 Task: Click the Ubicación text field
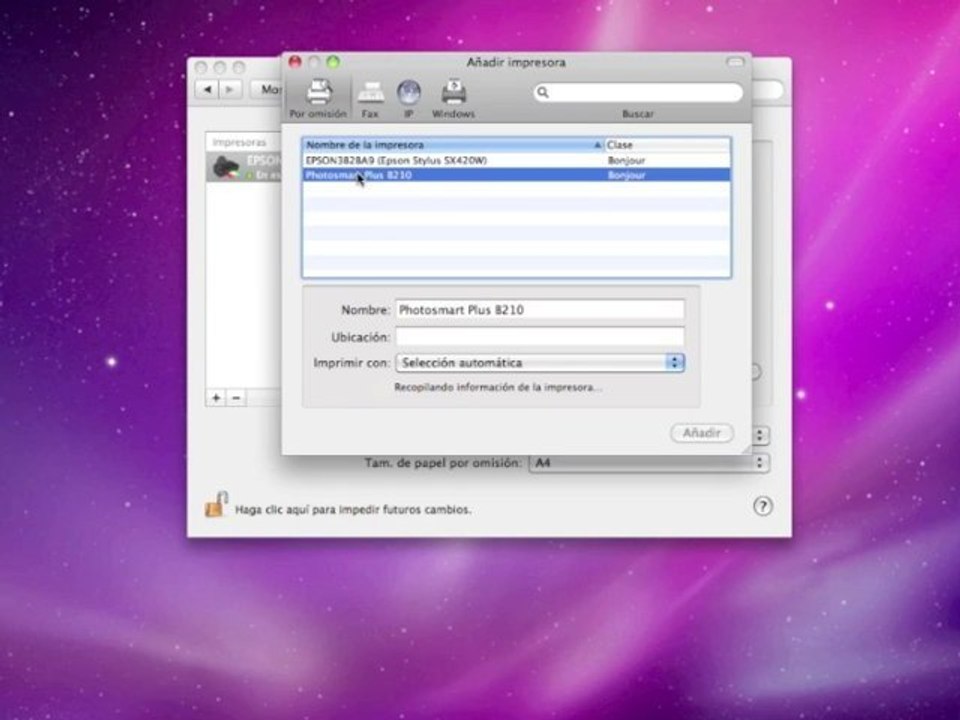(539, 337)
